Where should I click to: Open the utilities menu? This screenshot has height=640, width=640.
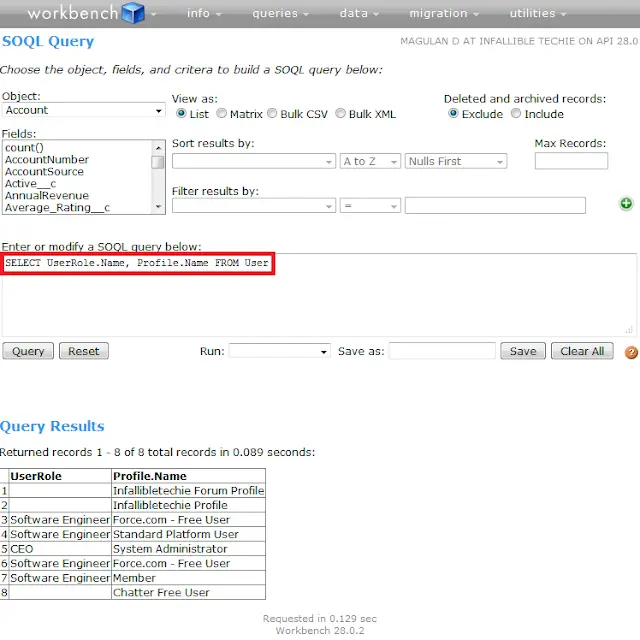click(x=538, y=13)
